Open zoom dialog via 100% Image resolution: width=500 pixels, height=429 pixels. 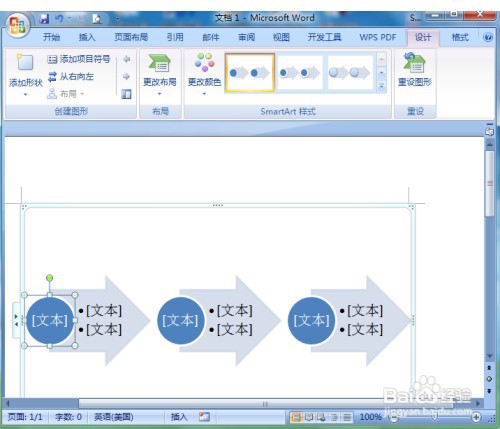click(370, 417)
